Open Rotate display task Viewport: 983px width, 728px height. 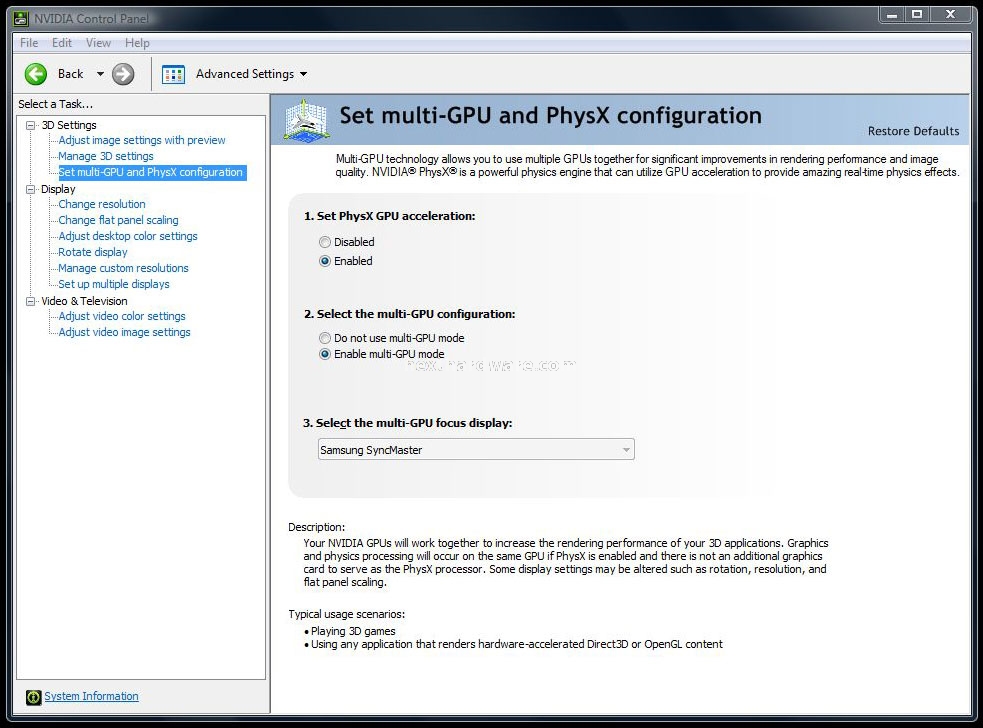[93, 252]
